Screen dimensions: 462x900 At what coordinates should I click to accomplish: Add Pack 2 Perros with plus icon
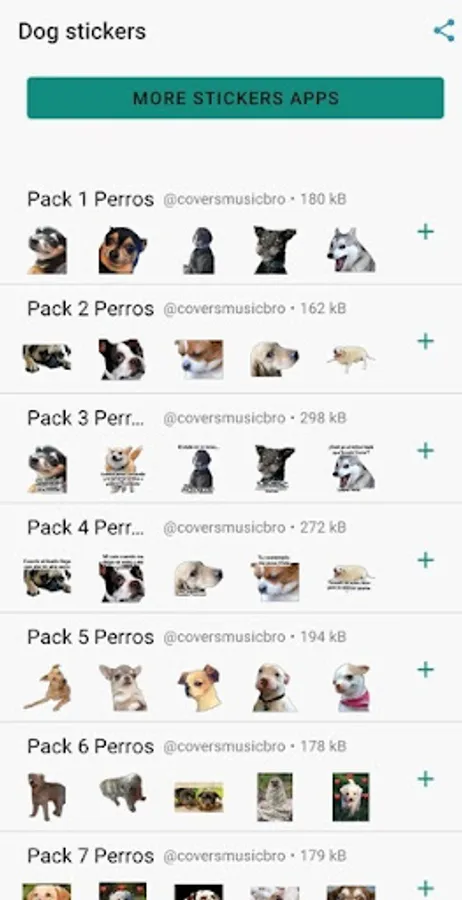tap(425, 341)
